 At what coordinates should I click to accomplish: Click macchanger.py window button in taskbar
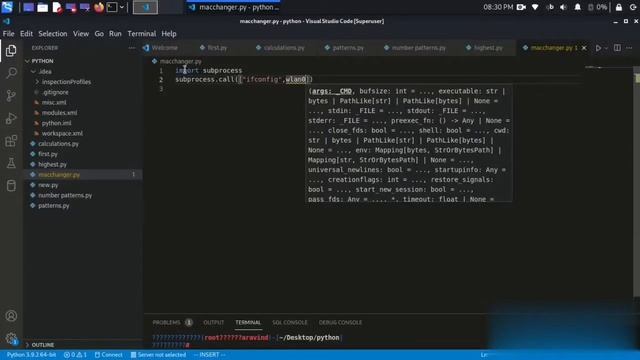point(234,7)
